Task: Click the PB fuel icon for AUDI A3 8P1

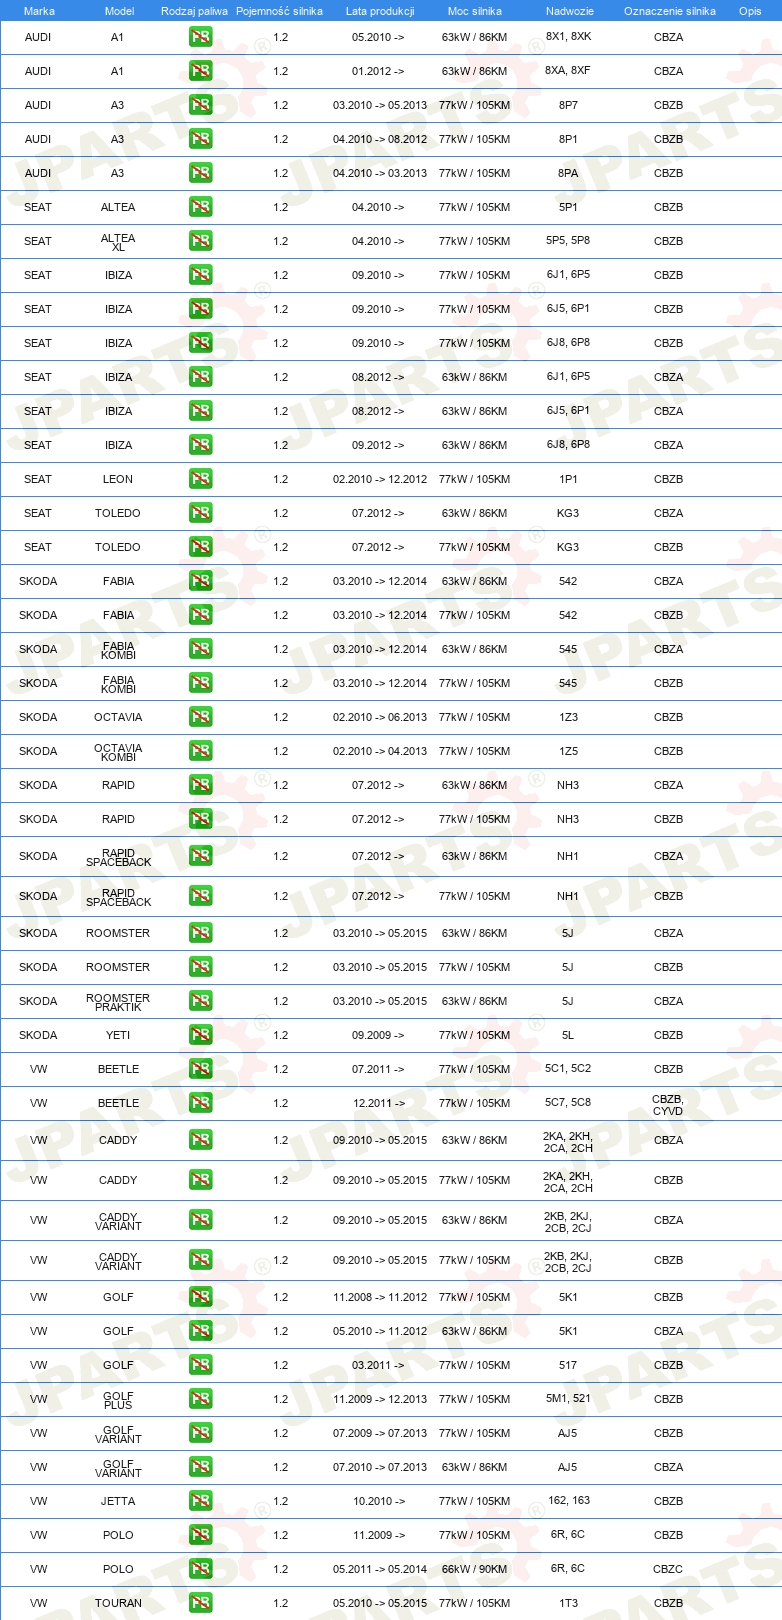Action: pyautogui.click(x=200, y=139)
